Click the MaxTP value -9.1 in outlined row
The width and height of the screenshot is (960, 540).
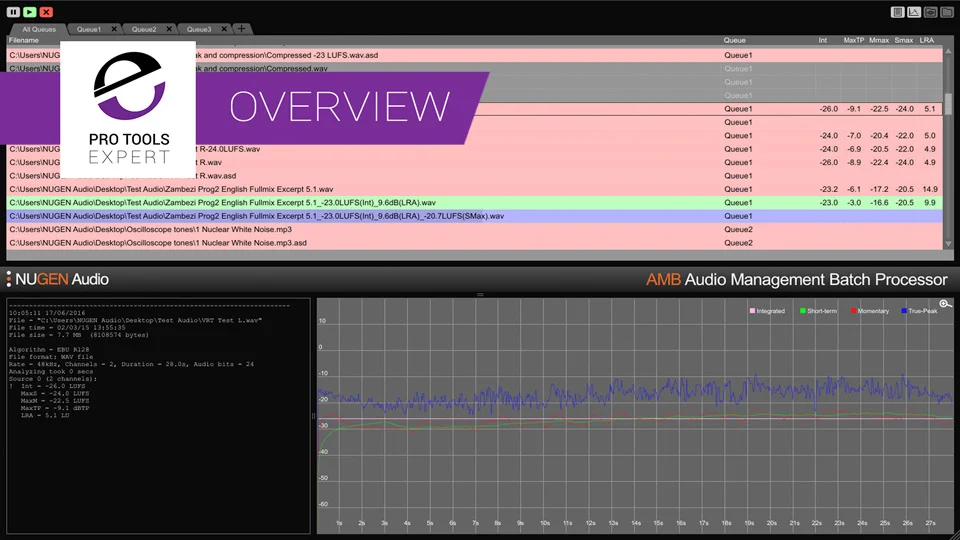coord(854,109)
